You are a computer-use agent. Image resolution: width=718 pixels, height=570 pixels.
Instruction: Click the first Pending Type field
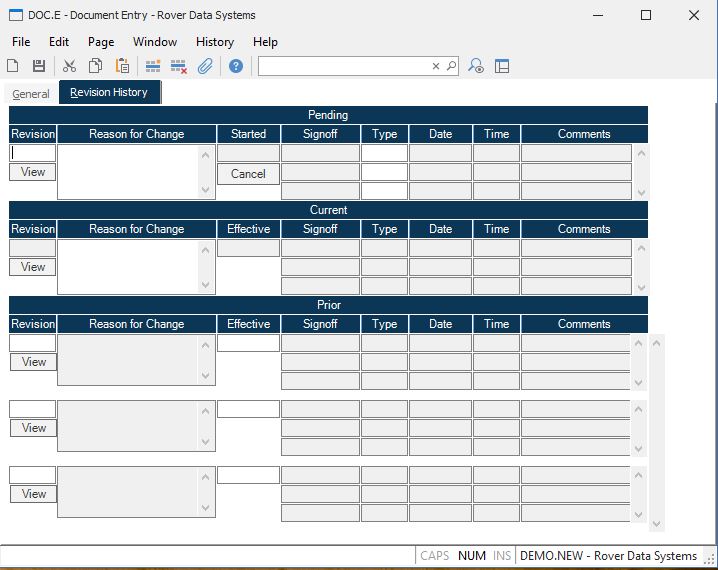(384, 153)
